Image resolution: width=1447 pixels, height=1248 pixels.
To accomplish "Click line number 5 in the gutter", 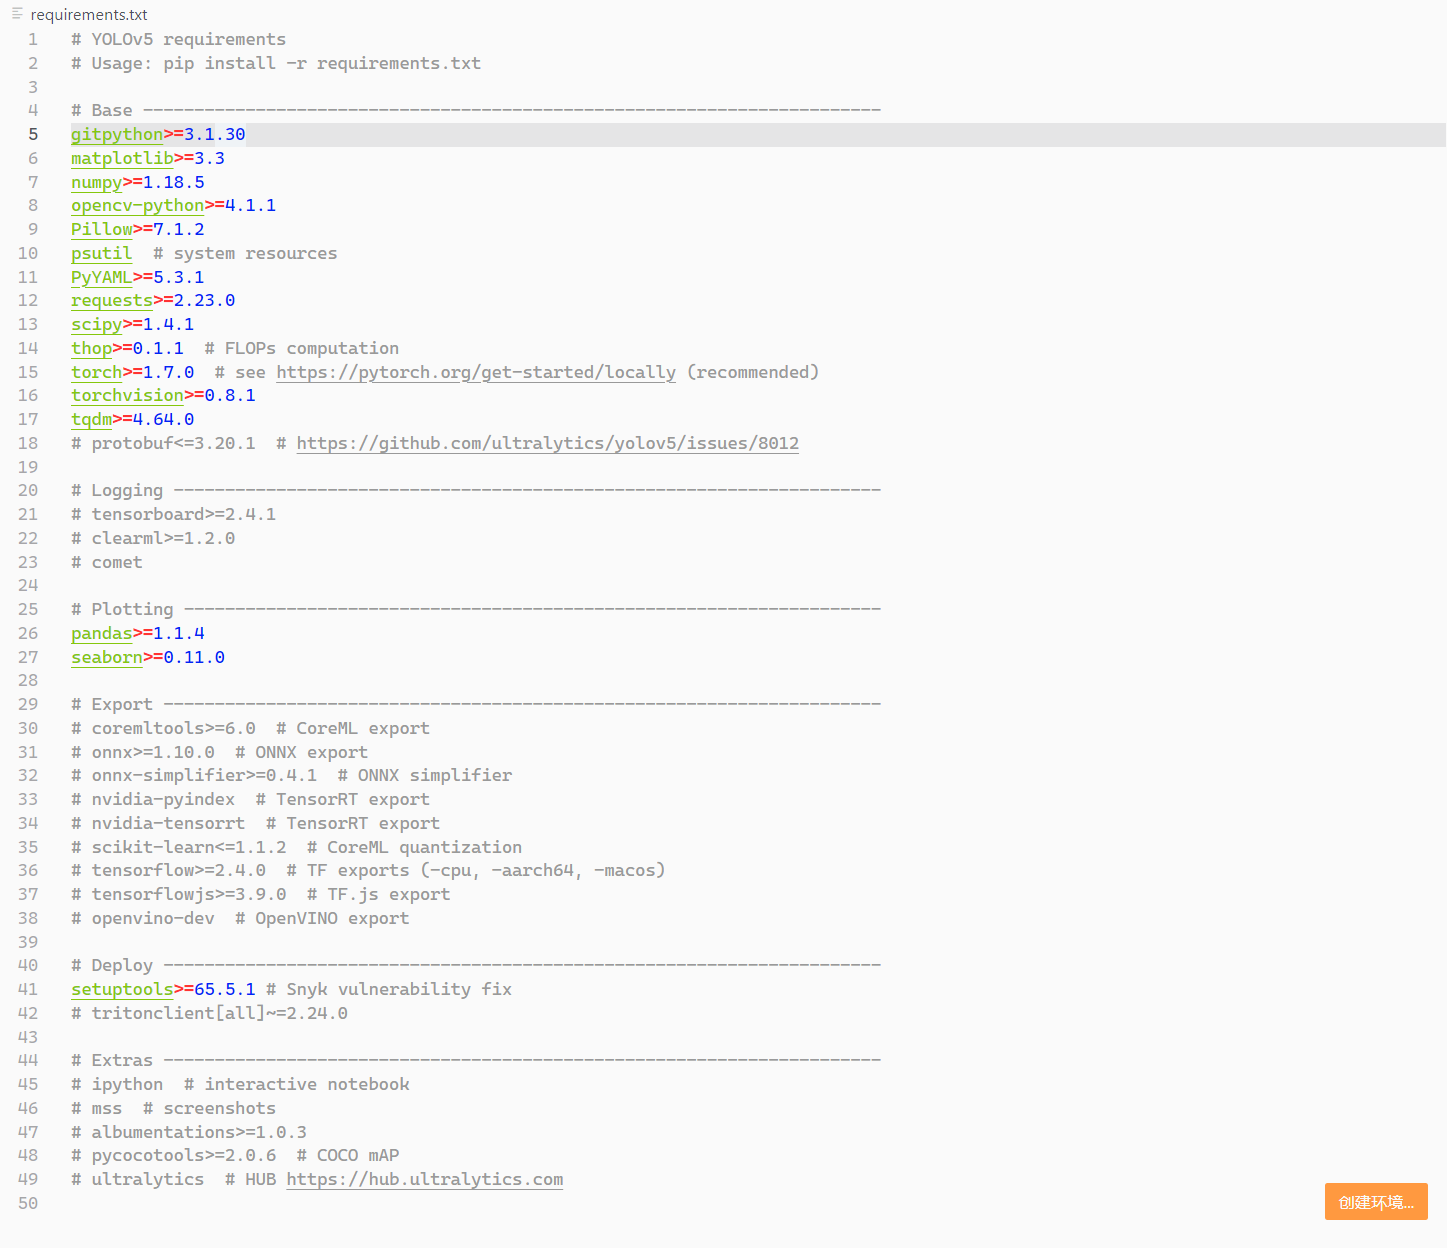I will coord(33,134).
